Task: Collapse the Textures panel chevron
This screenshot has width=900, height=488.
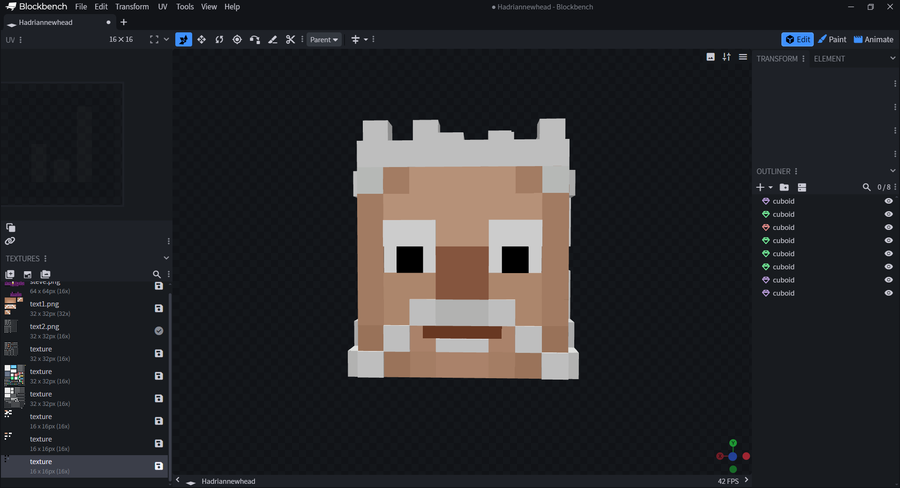Action: [166, 258]
